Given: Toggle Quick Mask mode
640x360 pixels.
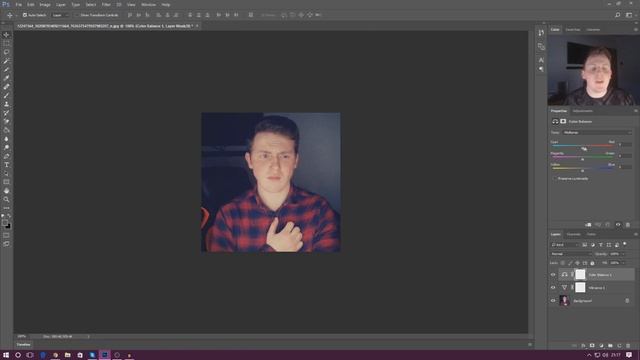Looking at the screenshot, I should [x=7, y=235].
